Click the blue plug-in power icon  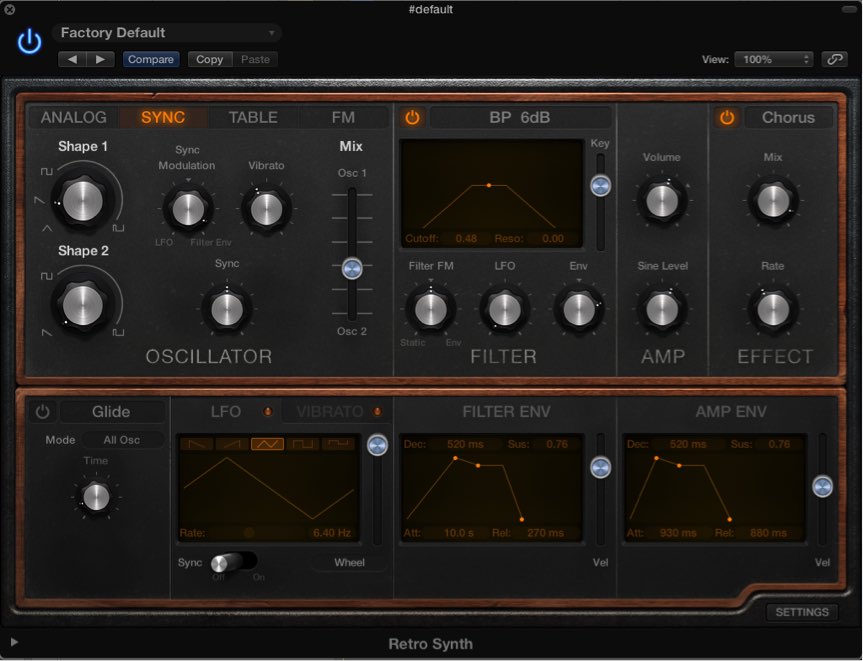click(x=30, y=41)
